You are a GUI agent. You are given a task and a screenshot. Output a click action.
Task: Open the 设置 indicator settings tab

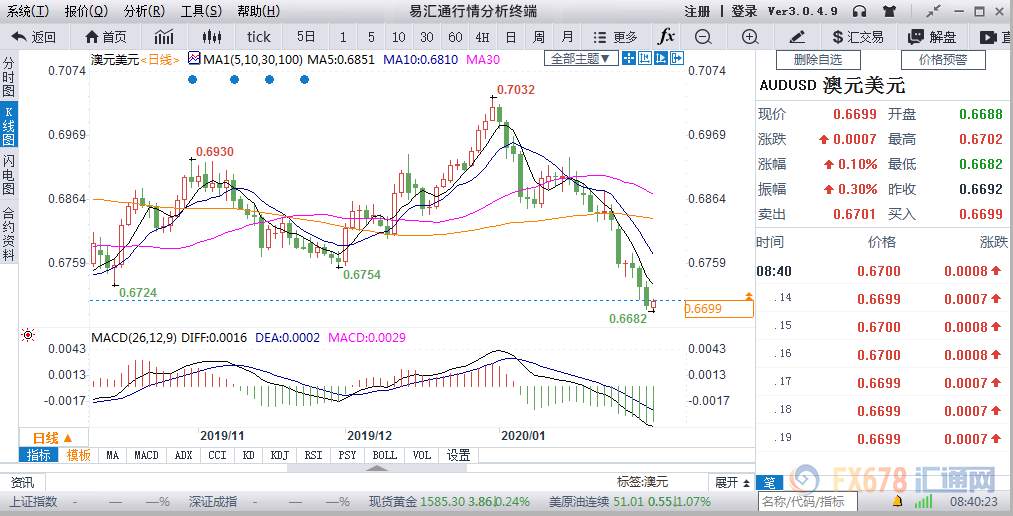(x=458, y=455)
